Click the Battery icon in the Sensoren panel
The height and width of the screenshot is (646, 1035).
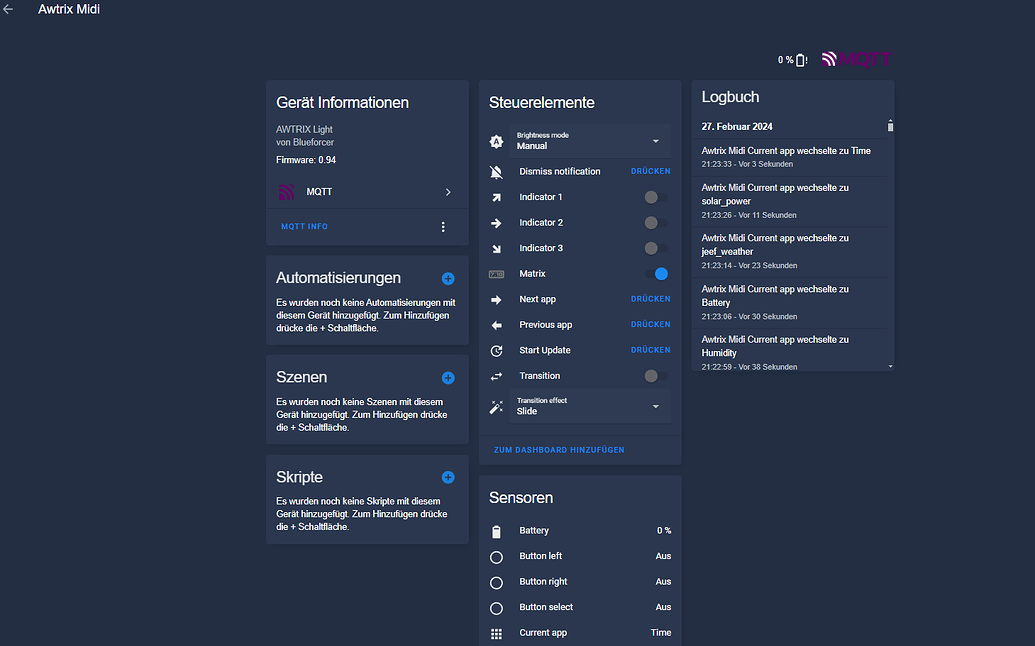tap(496, 530)
